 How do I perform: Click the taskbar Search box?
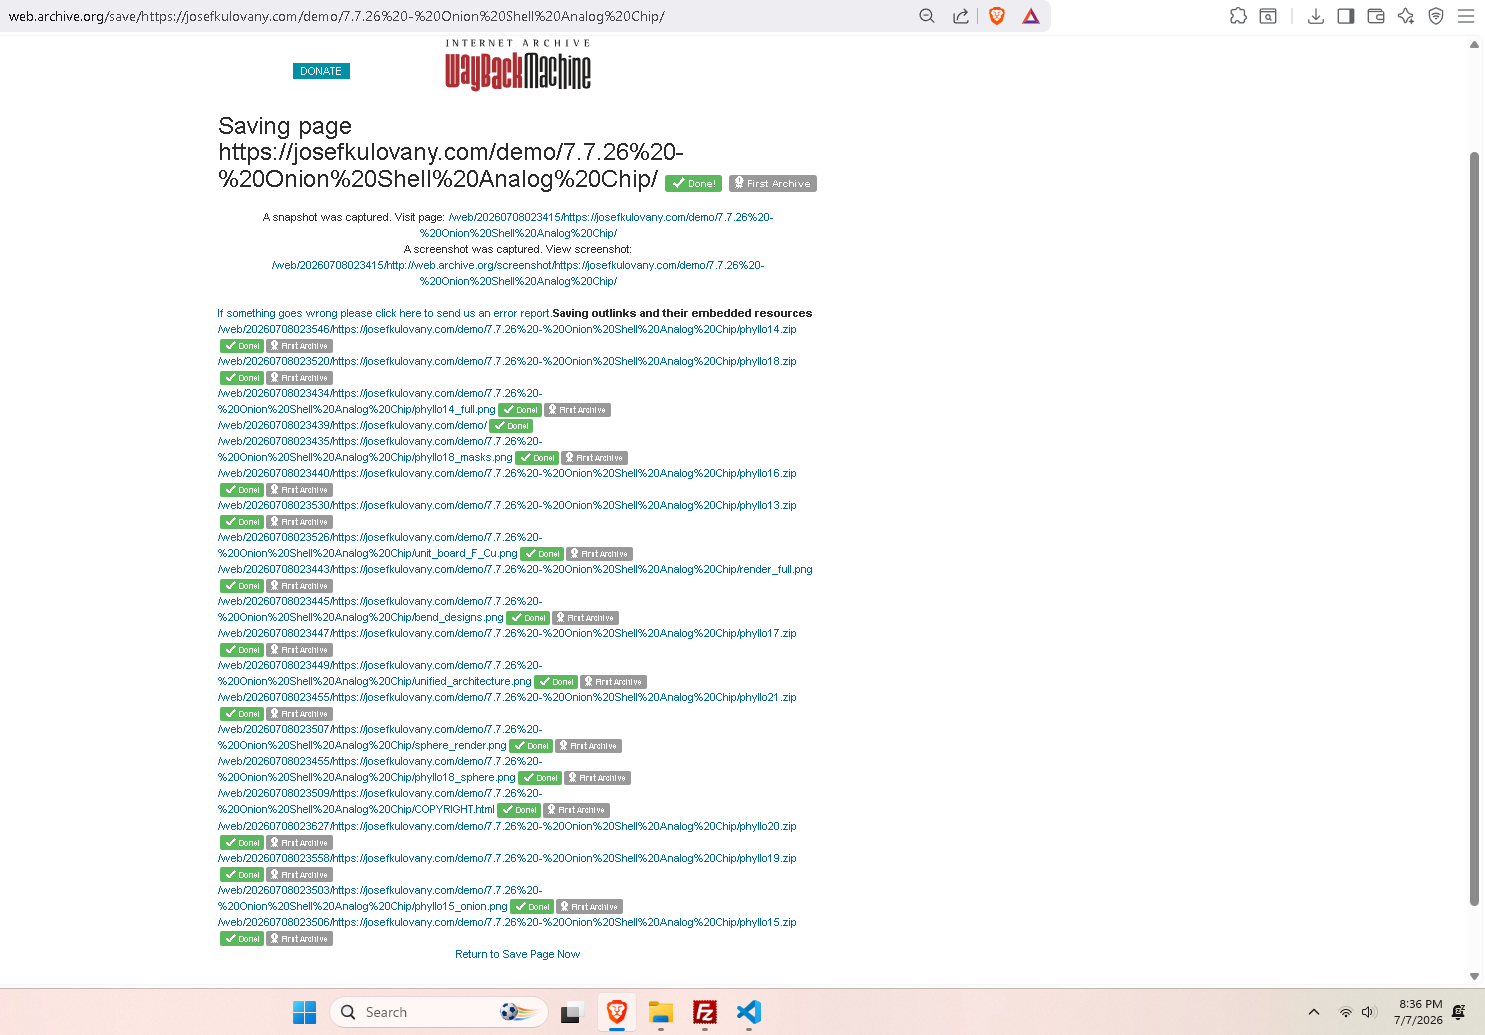tap(439, 1012)
